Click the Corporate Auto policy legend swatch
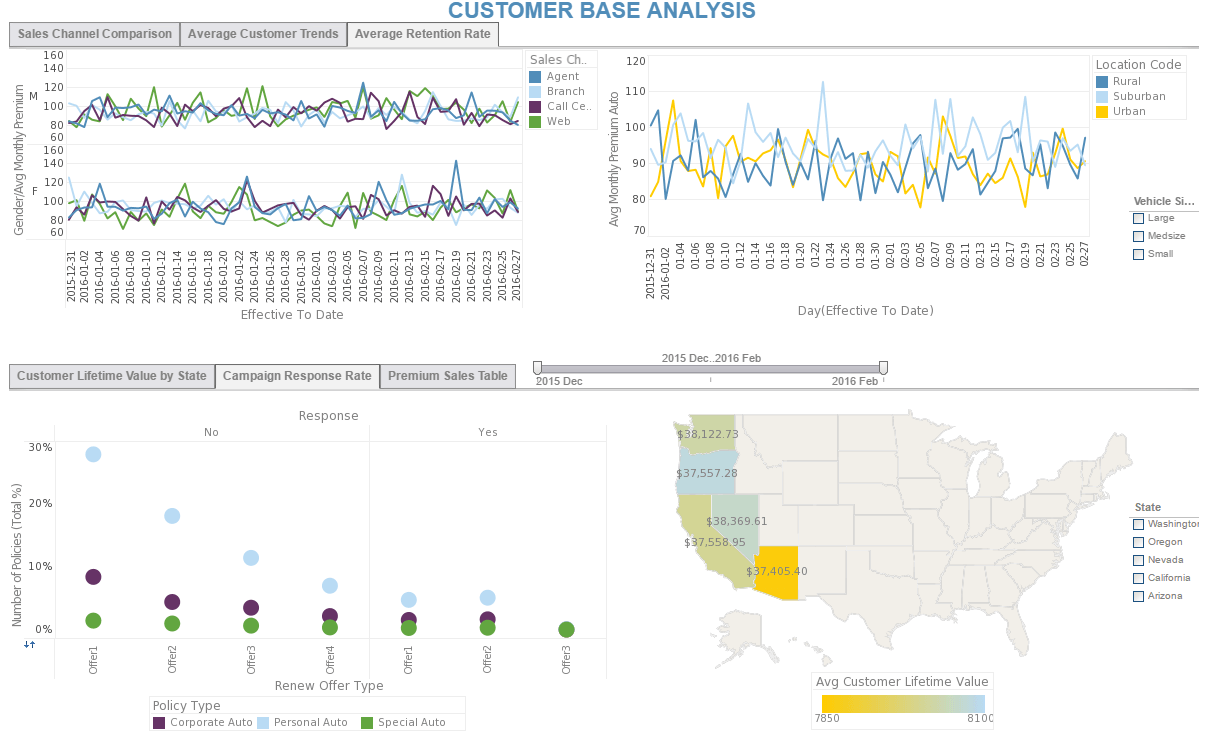The image size is (1215, 740). coord(159,722)
